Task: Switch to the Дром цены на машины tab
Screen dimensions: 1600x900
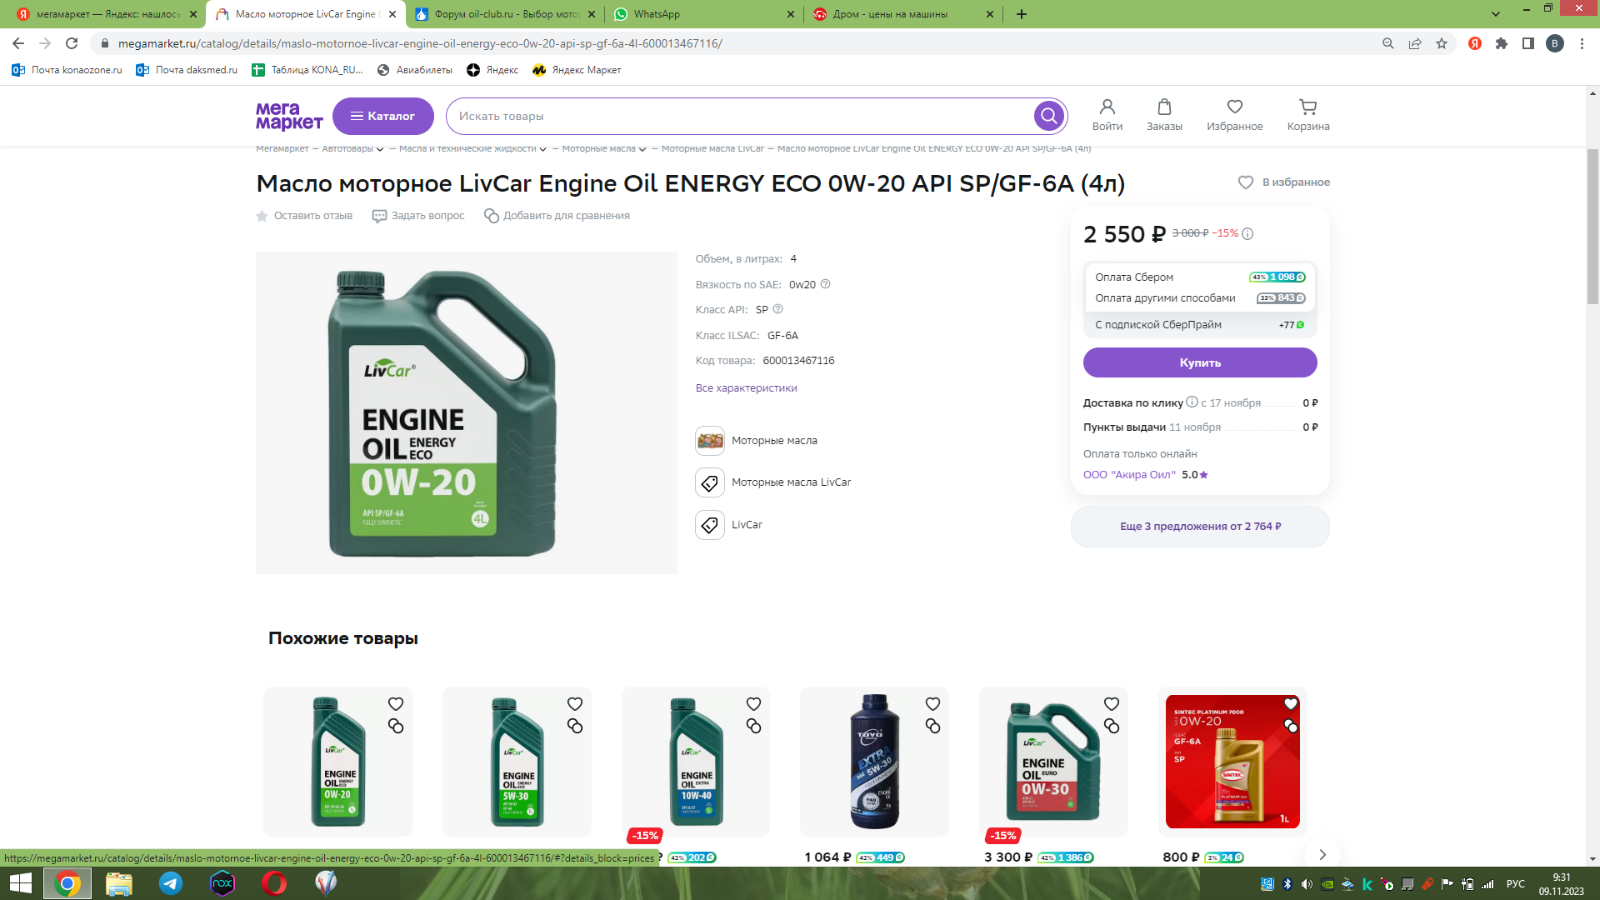Action: 905,14
